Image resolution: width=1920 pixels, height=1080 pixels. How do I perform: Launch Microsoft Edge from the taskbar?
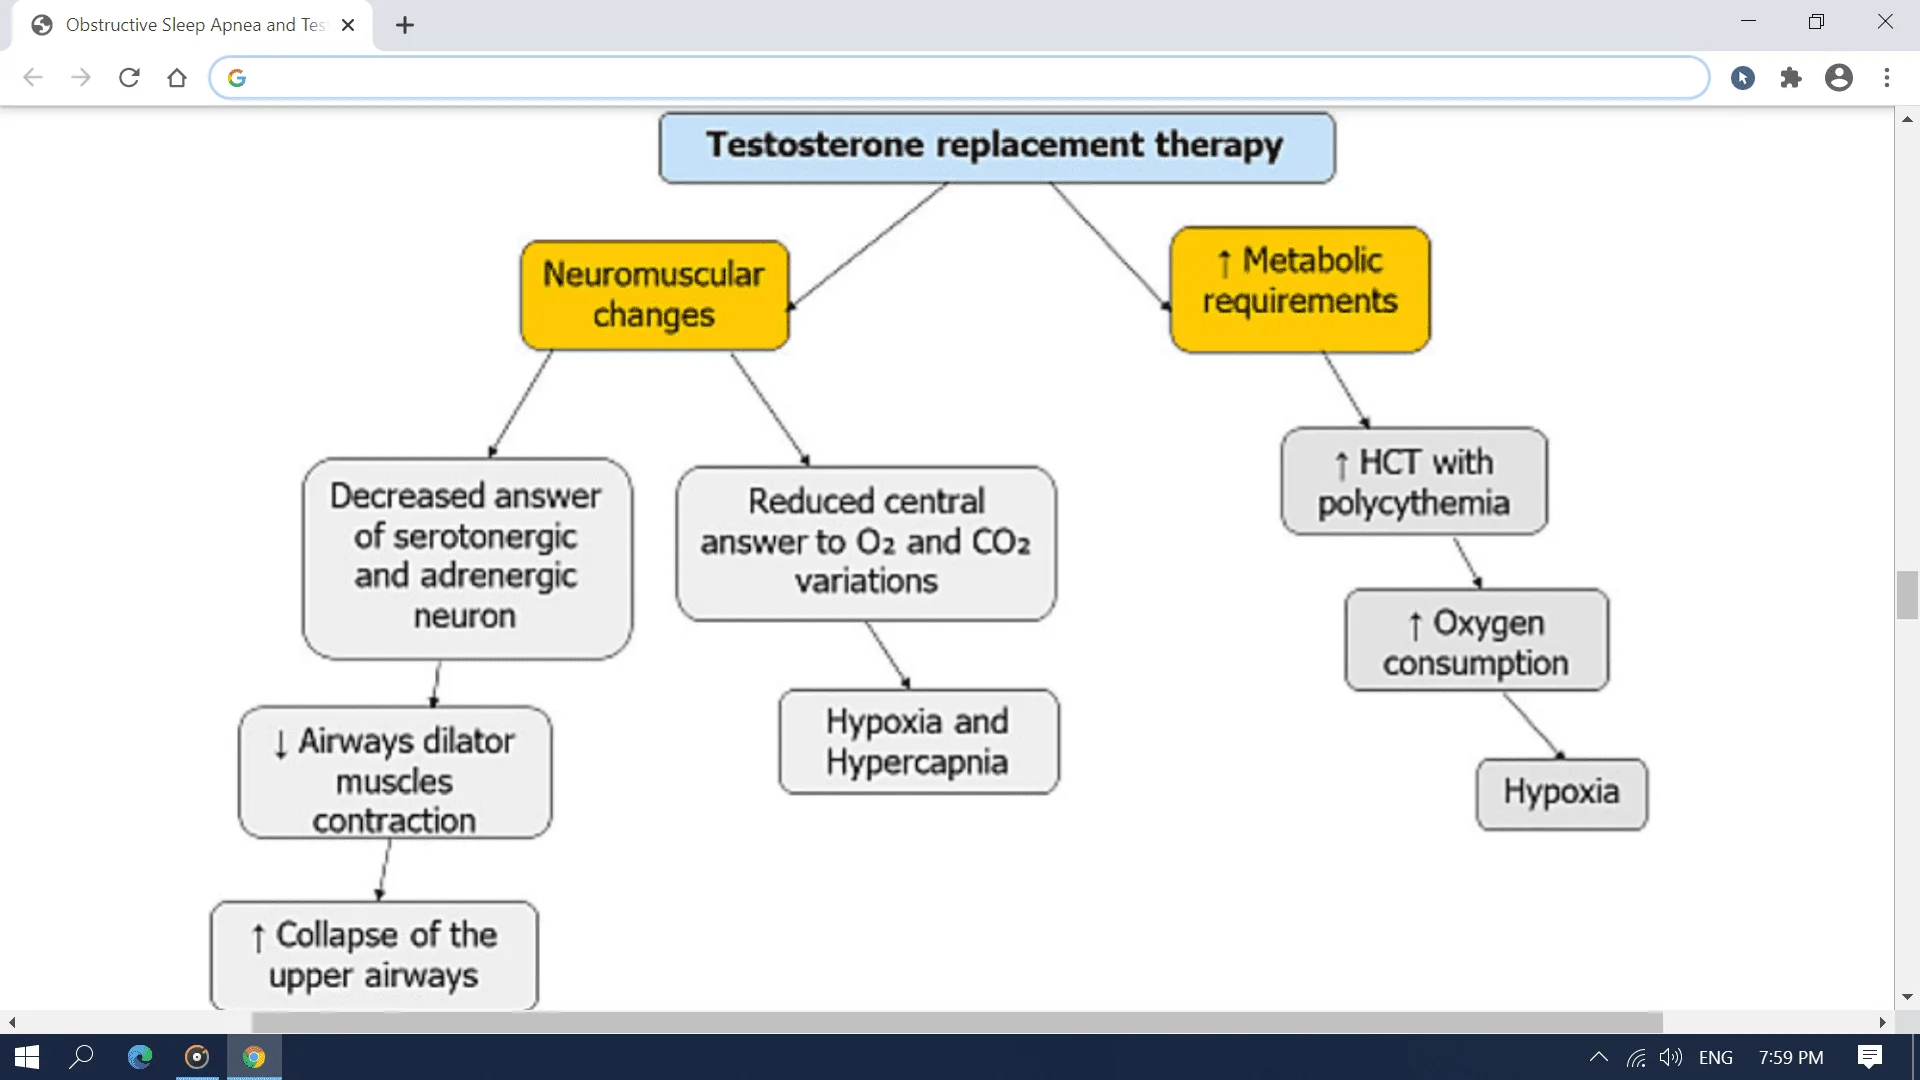coord(140,1057)
